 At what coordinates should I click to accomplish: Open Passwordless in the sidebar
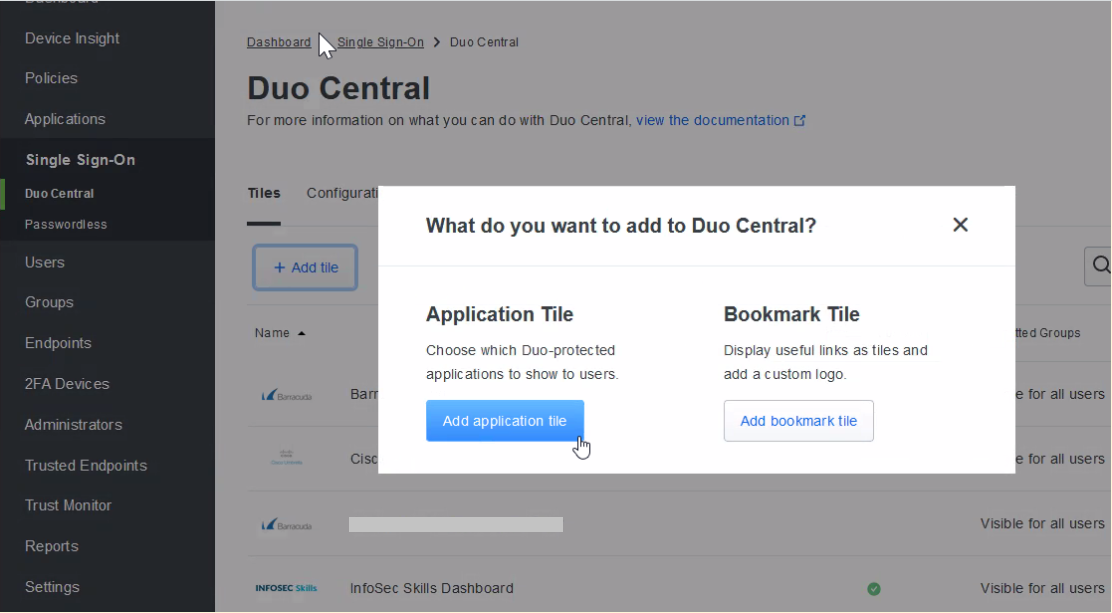[x=66, y=224]
